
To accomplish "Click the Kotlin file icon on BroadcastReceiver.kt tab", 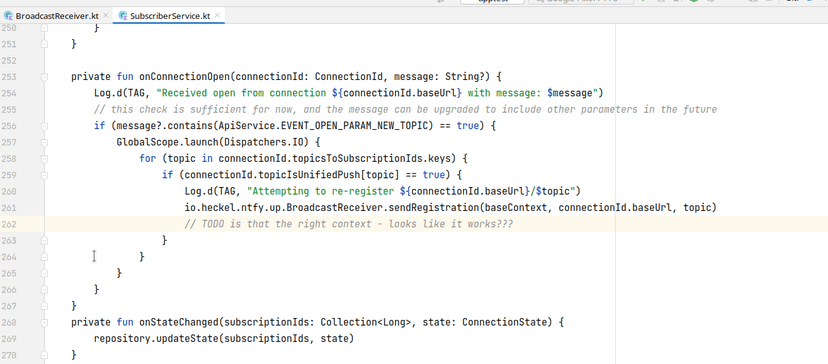I will click(x=8, y=16).
